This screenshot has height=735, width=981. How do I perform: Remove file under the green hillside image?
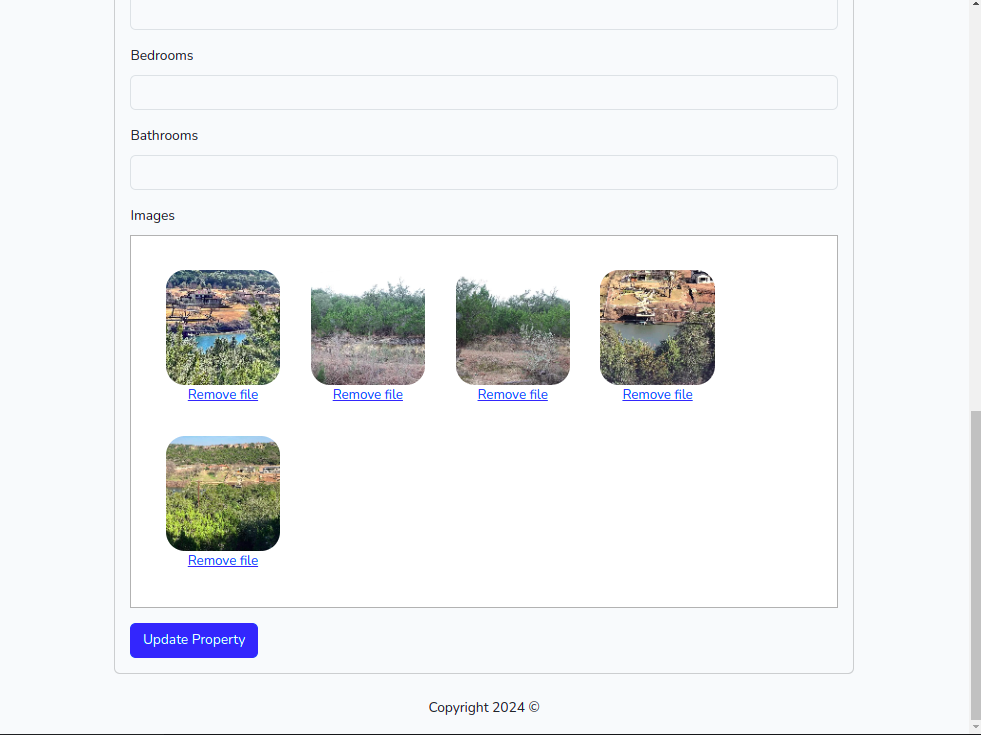tap(223, 560)
